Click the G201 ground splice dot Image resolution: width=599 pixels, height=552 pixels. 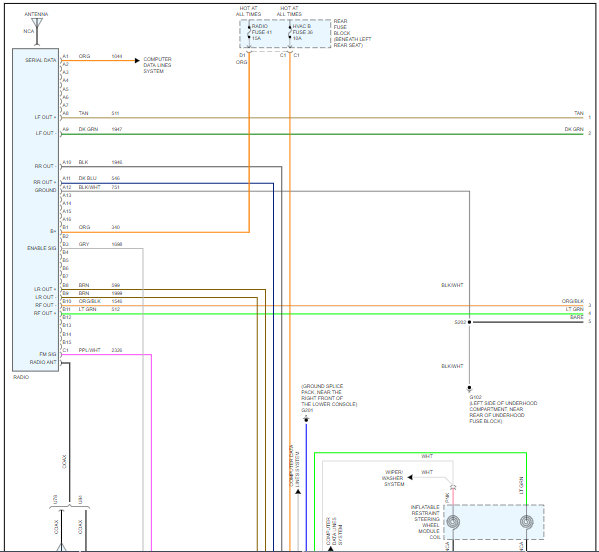point(306,419)
